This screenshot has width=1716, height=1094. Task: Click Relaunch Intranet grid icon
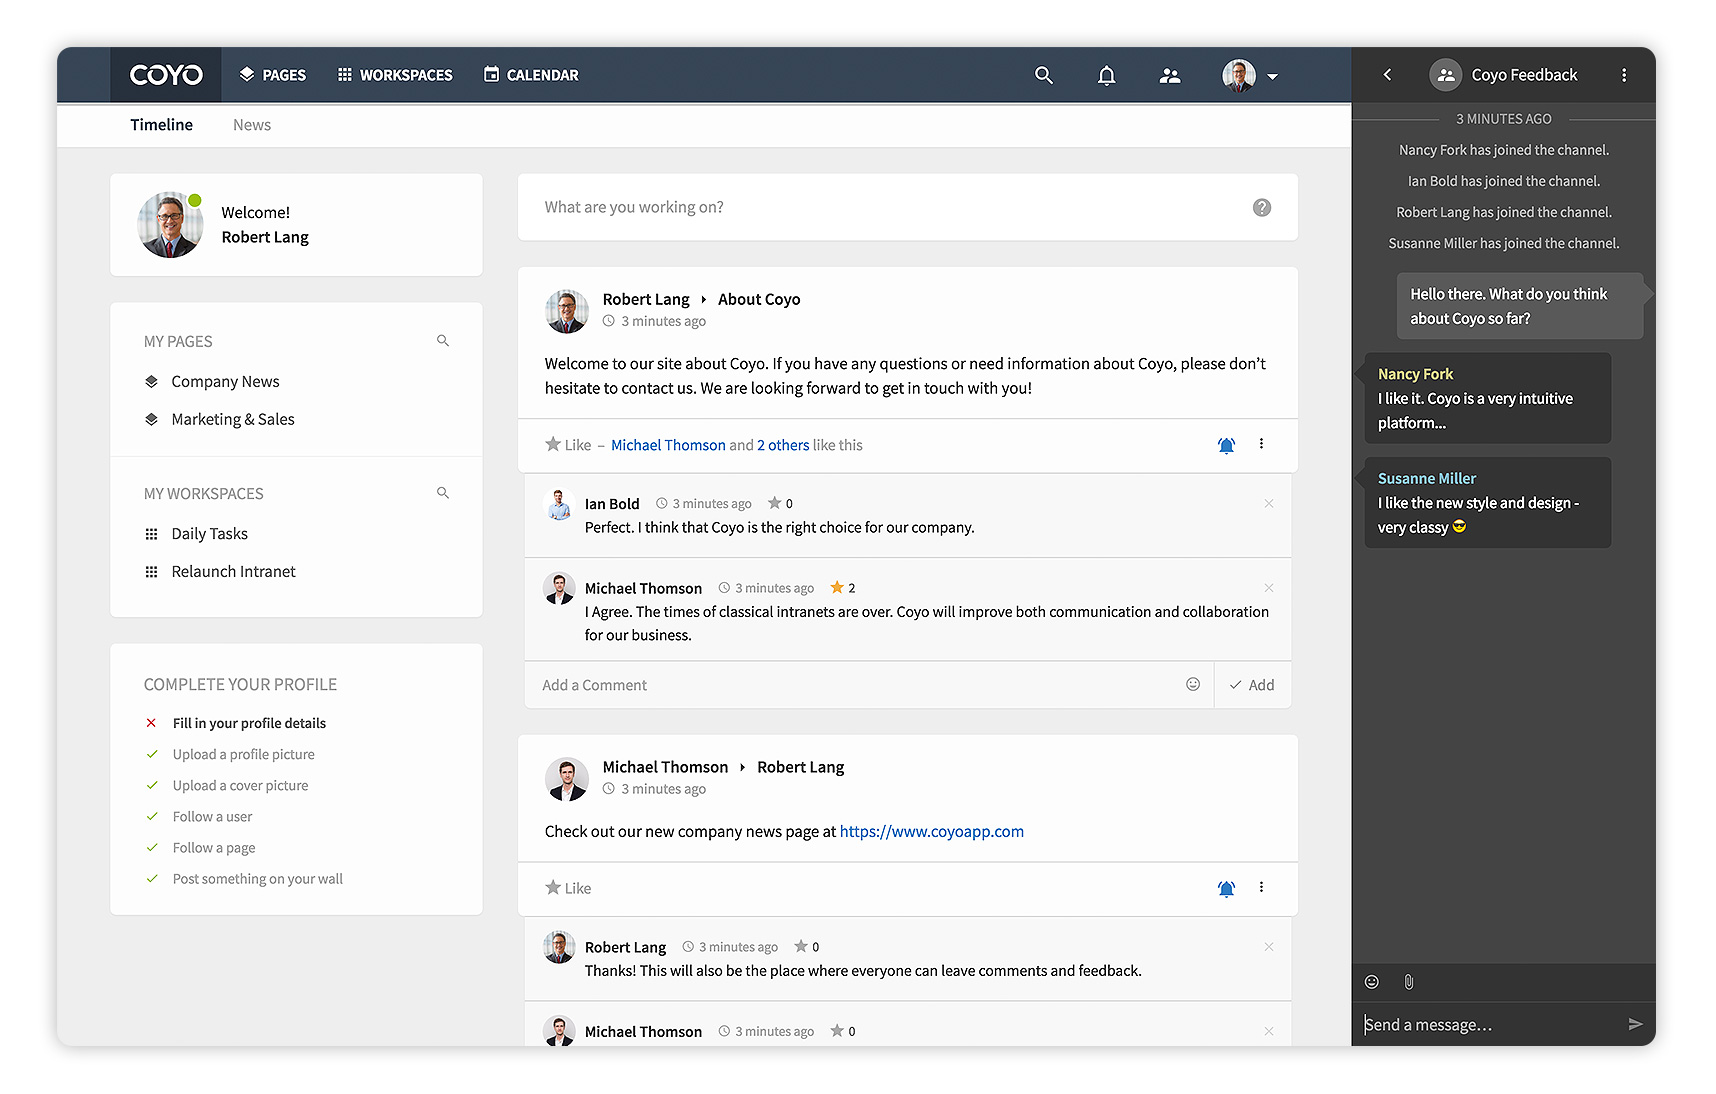152,572
